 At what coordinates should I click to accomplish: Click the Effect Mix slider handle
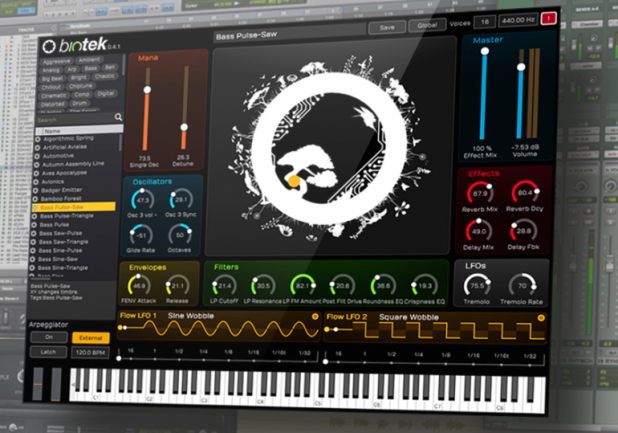[485, 51]
